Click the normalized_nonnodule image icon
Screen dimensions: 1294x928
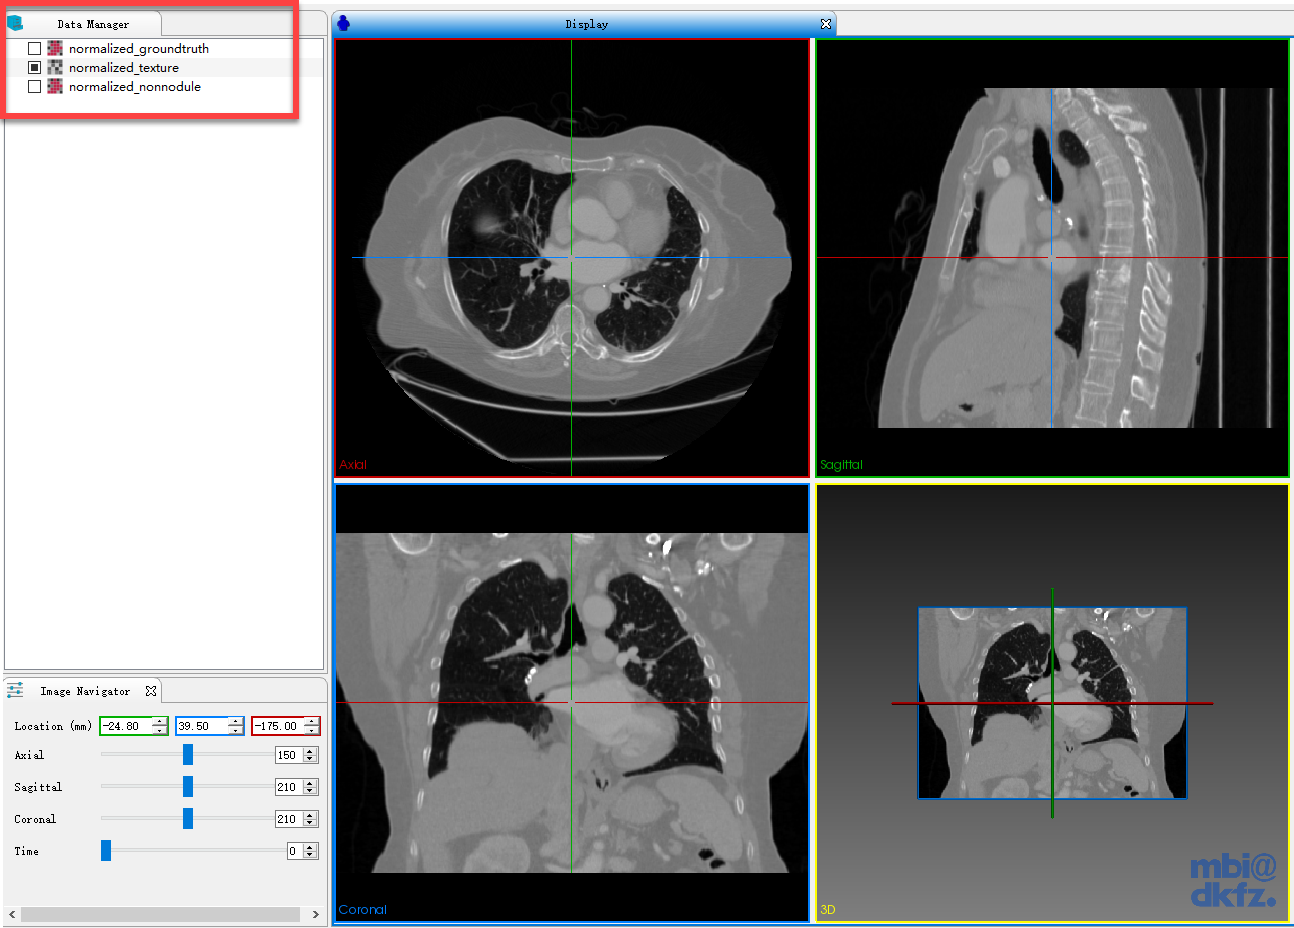click(x=55, y=86)
